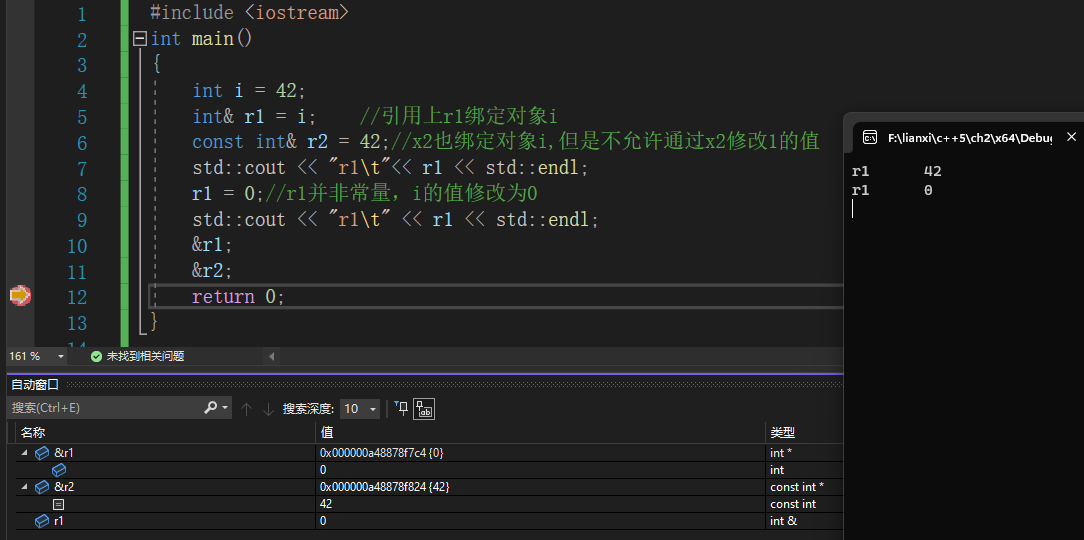This screenshot has height=540, width=1084.
Task: Click the breakpoint marker on line 12
Action: [x=20, y=296]
